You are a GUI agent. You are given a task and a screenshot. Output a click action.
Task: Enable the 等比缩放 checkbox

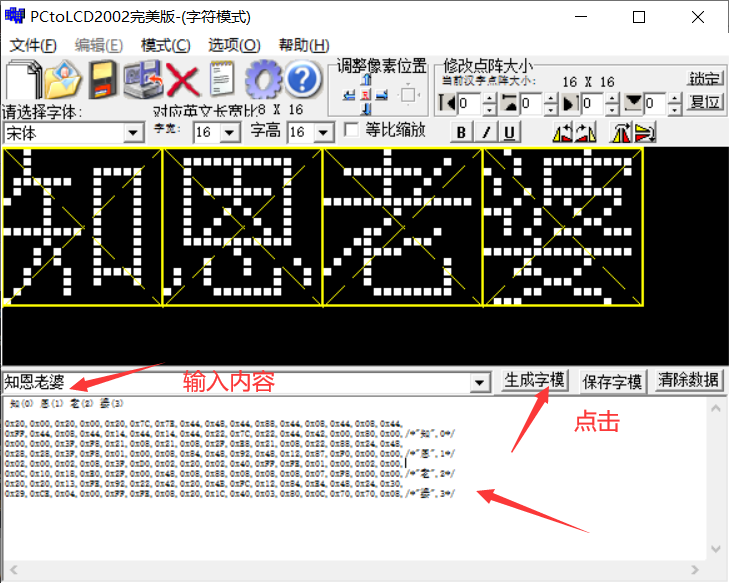coord(351,130)
